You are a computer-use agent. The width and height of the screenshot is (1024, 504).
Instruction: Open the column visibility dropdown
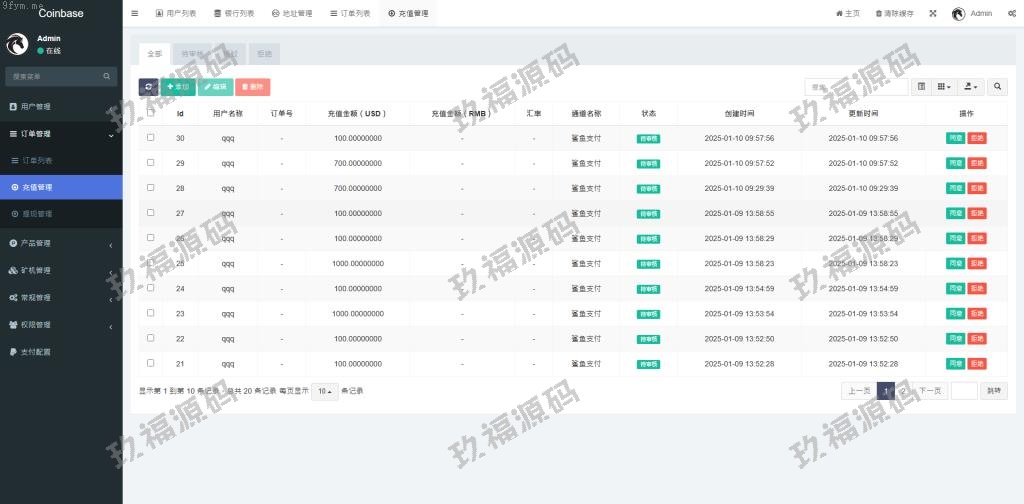pyautogui.click(x=944, y=87)
